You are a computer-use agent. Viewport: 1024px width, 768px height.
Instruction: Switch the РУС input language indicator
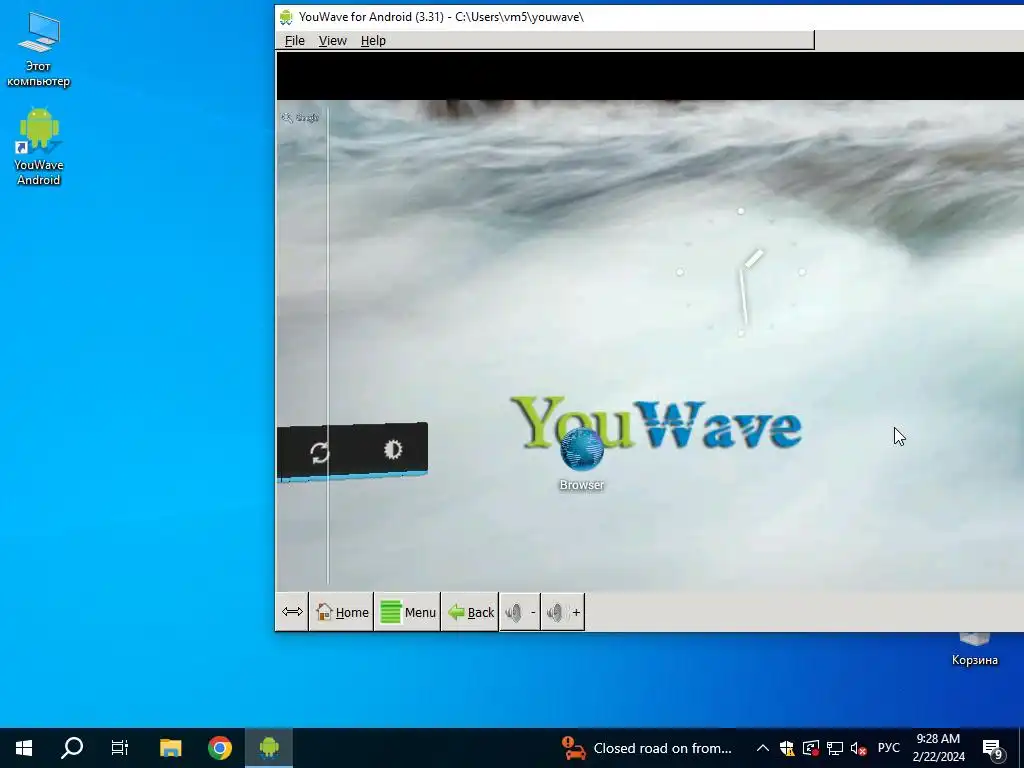point(888,748)
